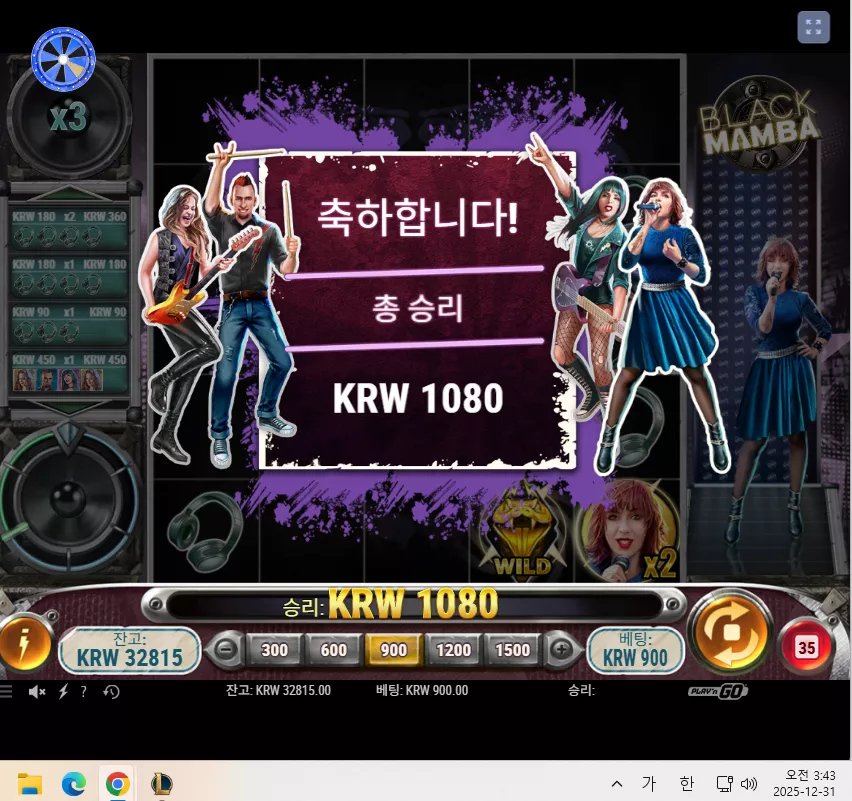Click the KRW 180 x1 KRW 180 win row
Image resolution: width=852 pixels, height=801 pixels.
tap(69, 276)
